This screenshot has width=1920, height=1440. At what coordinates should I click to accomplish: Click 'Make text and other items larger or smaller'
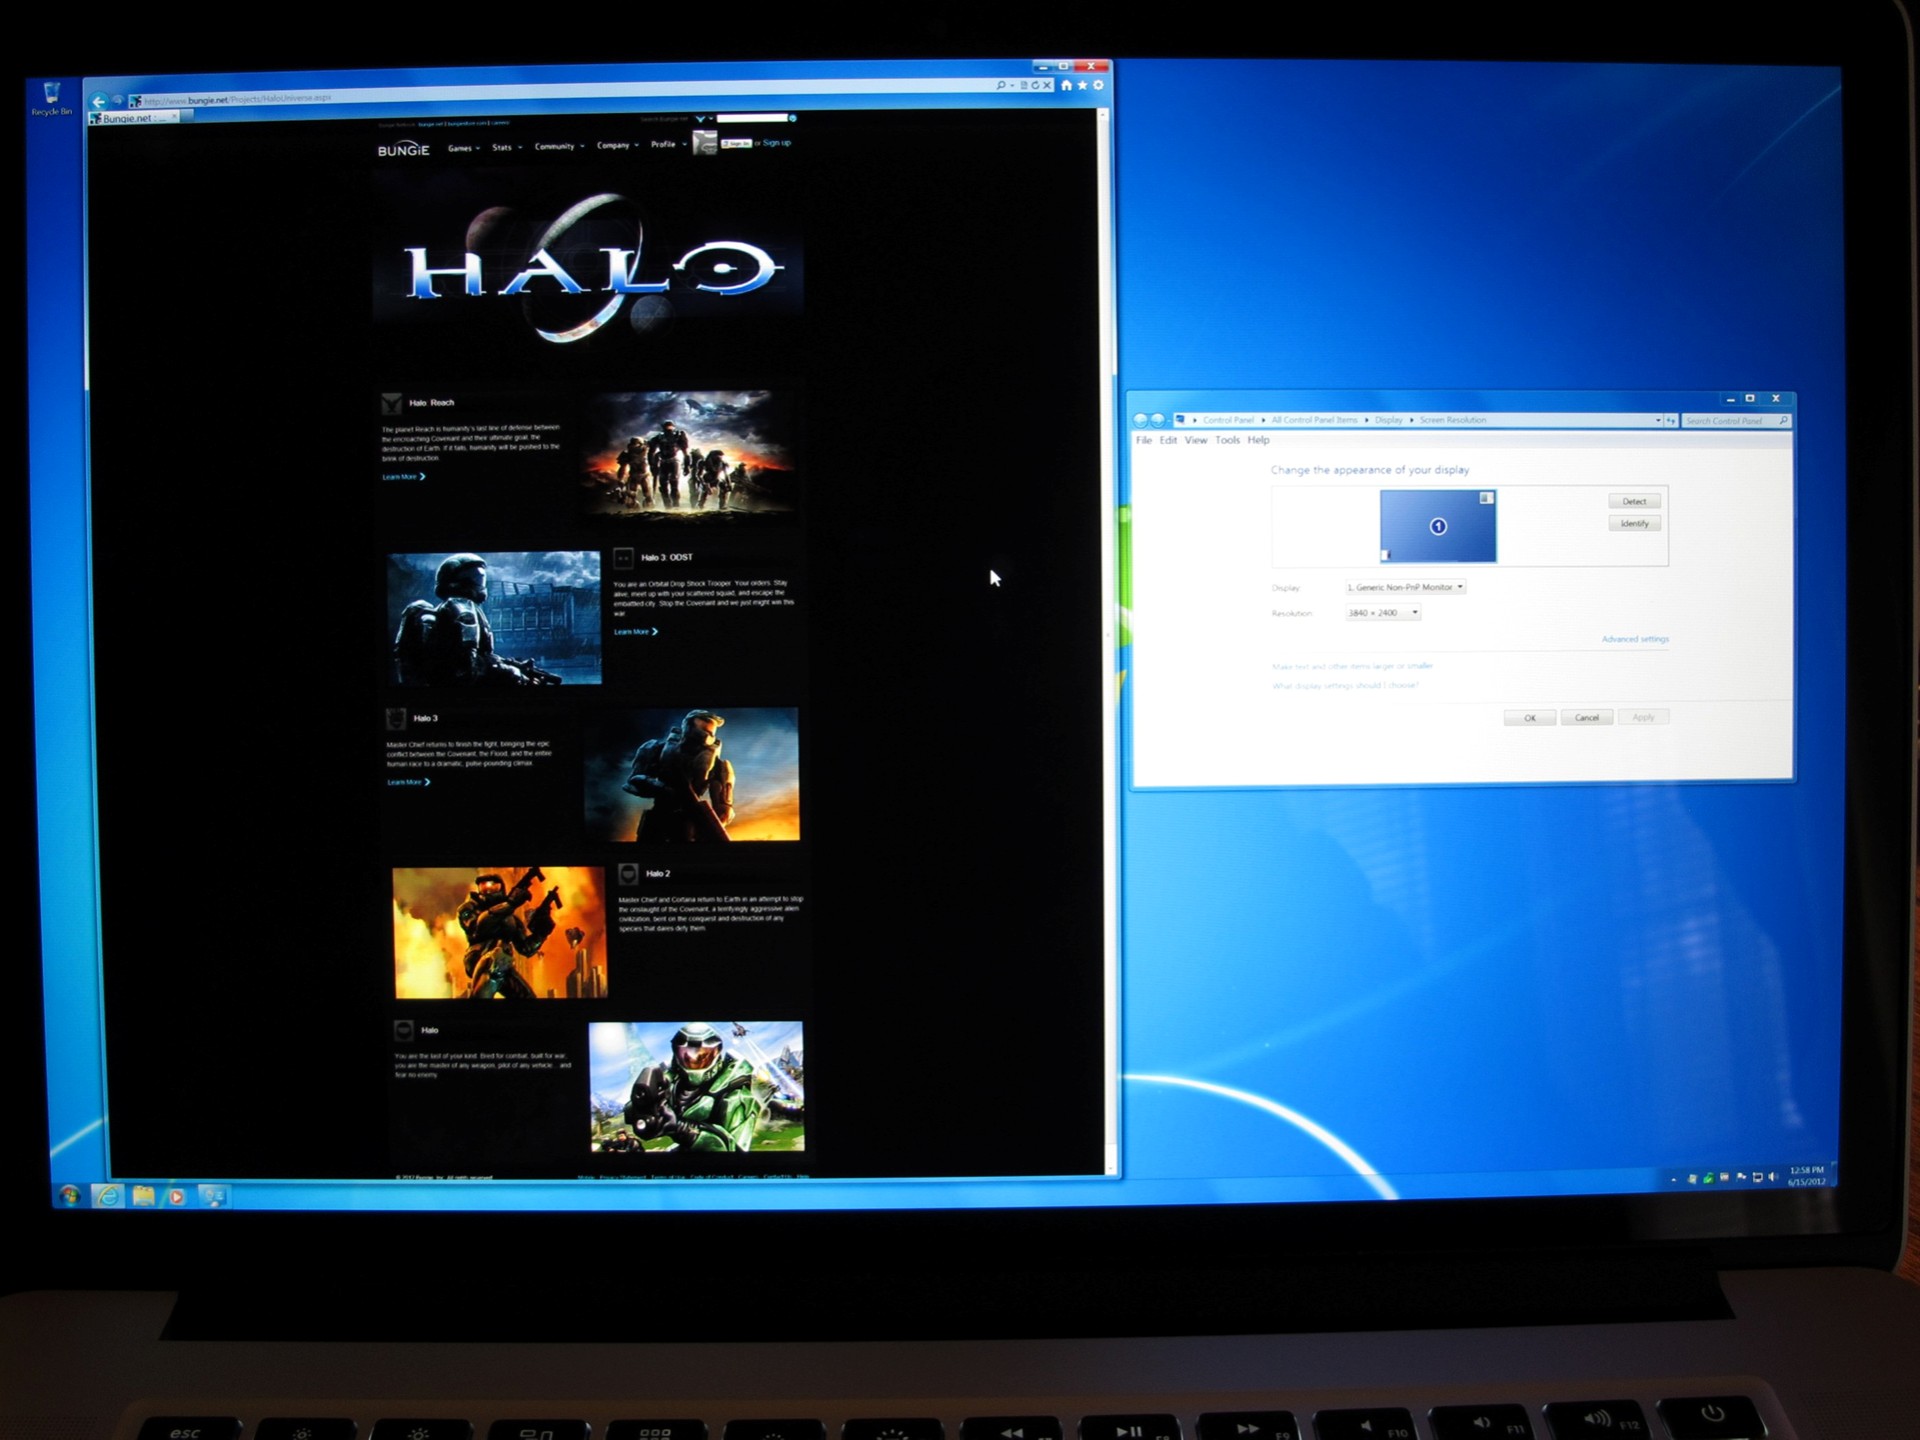pyautogui.click(x=1351, y=666)
